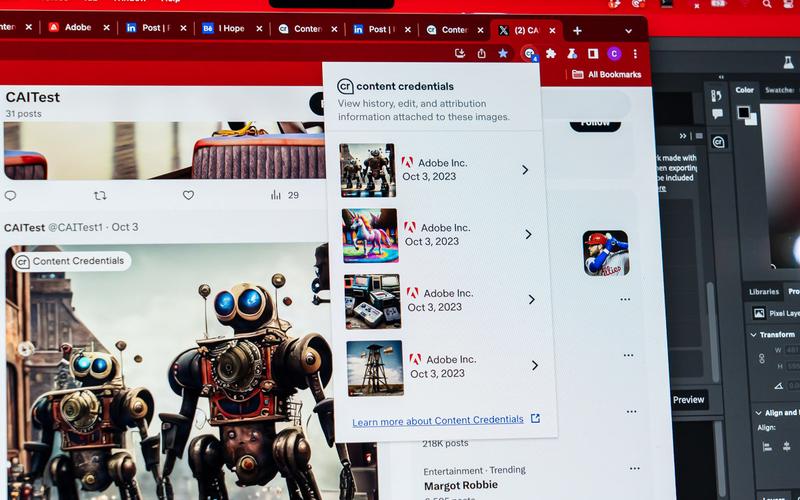
Task: Open a new browser tab with plus
Action: pos(577,31)
